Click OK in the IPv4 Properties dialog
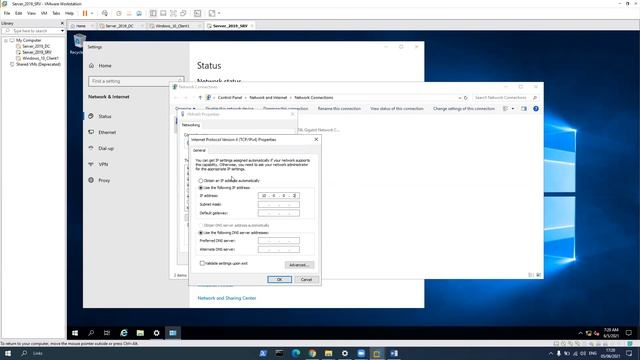640x360 pixels. [280, 280]
